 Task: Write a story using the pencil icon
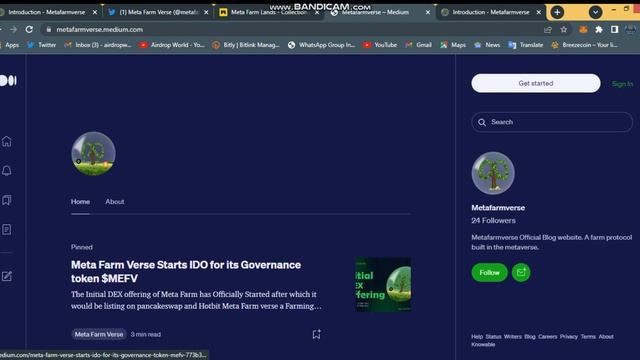[7, 276]
